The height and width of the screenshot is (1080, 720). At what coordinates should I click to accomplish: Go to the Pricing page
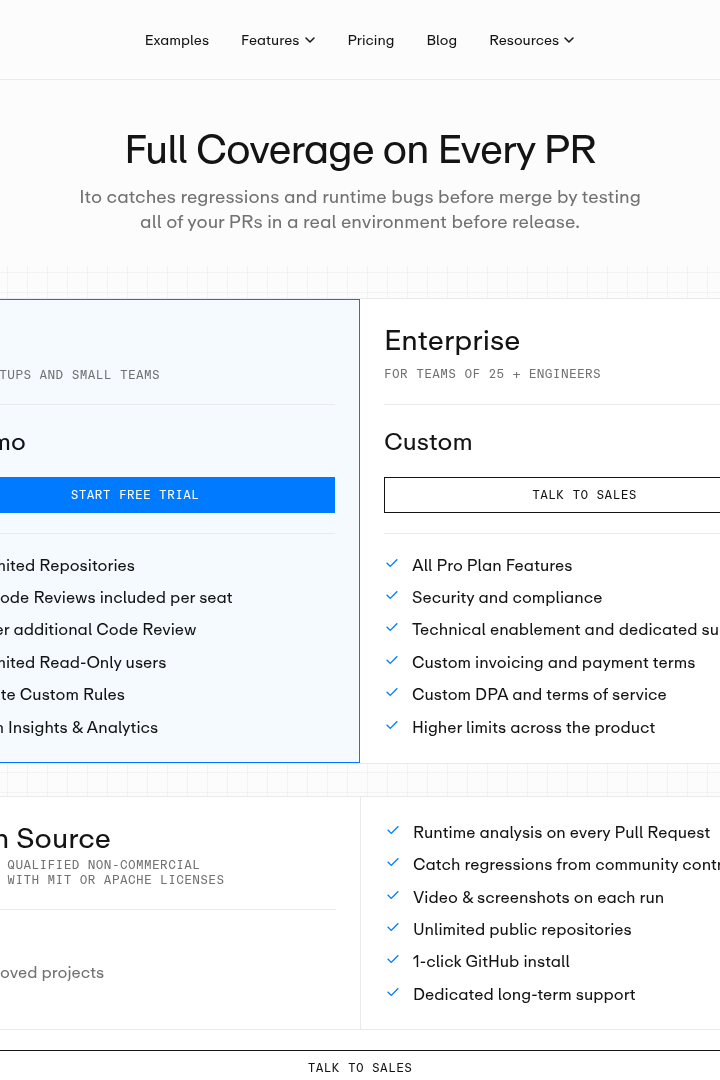click(x=371, y=40)
